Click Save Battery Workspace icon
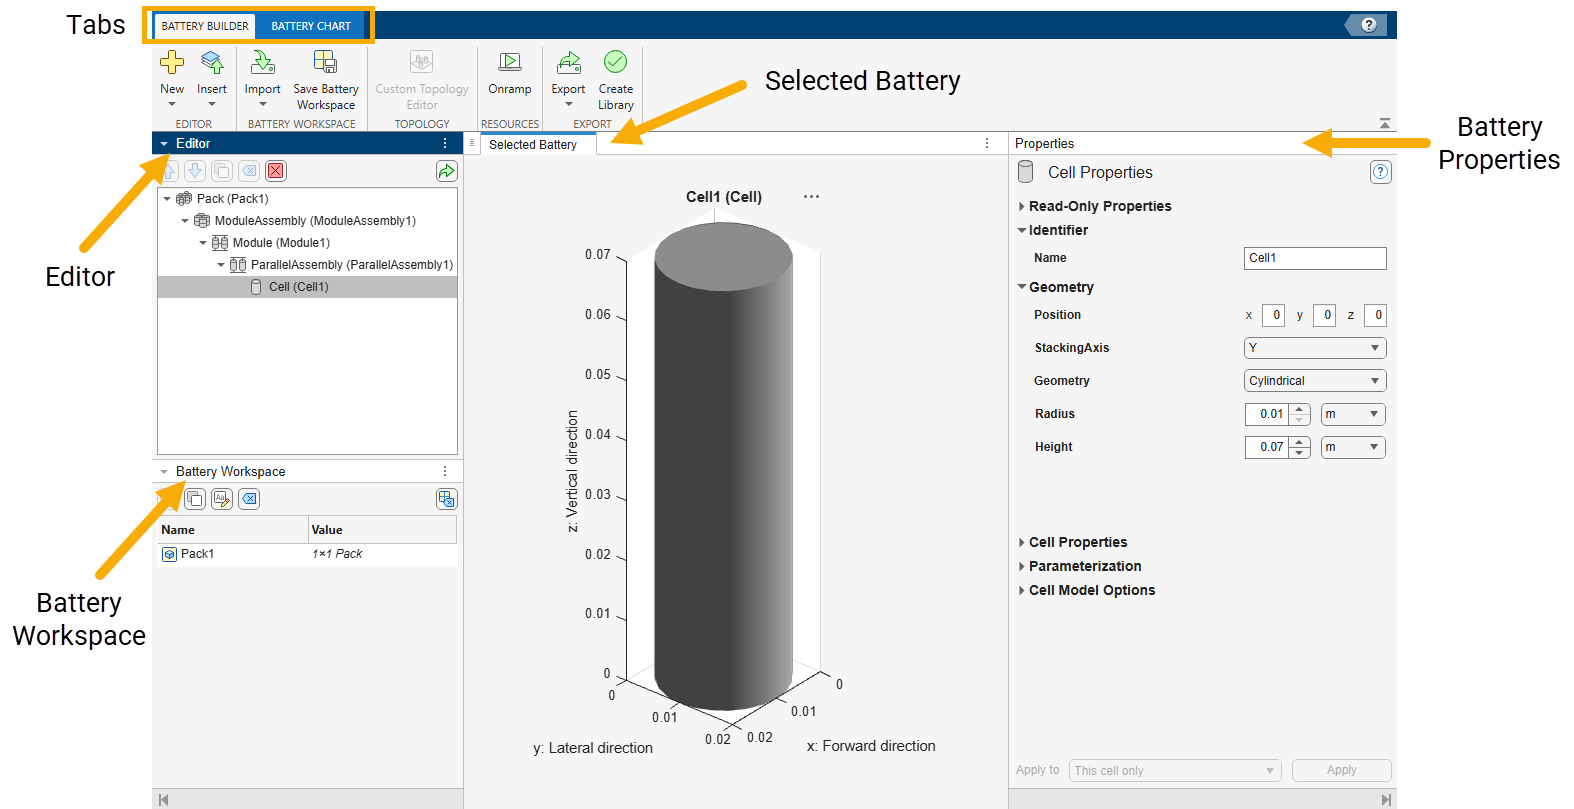 click(325, 63)
